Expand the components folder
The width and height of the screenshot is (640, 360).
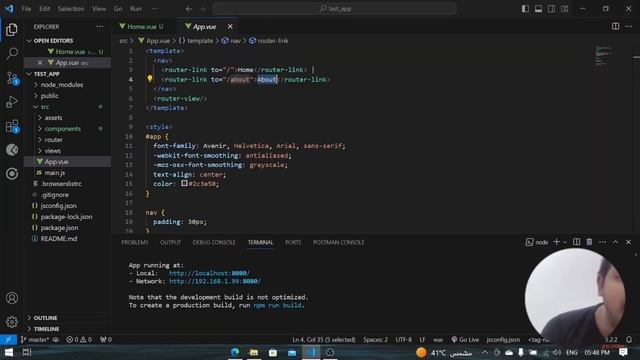tap(62, 129)
